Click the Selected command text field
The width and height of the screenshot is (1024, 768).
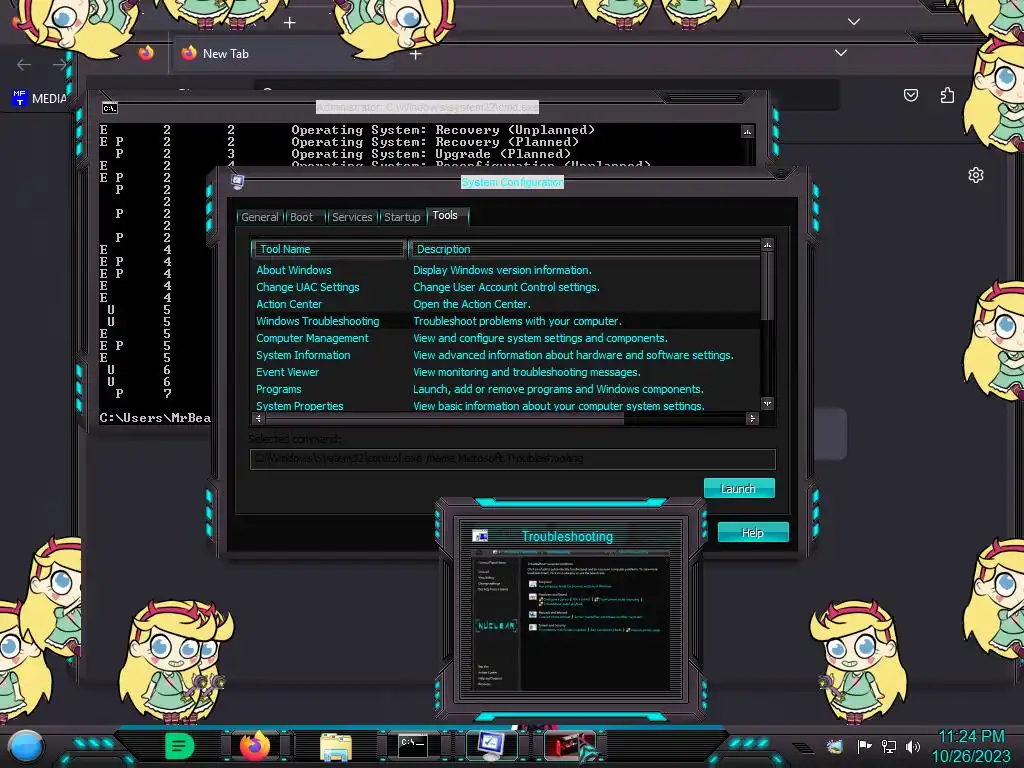pos(512,458)
